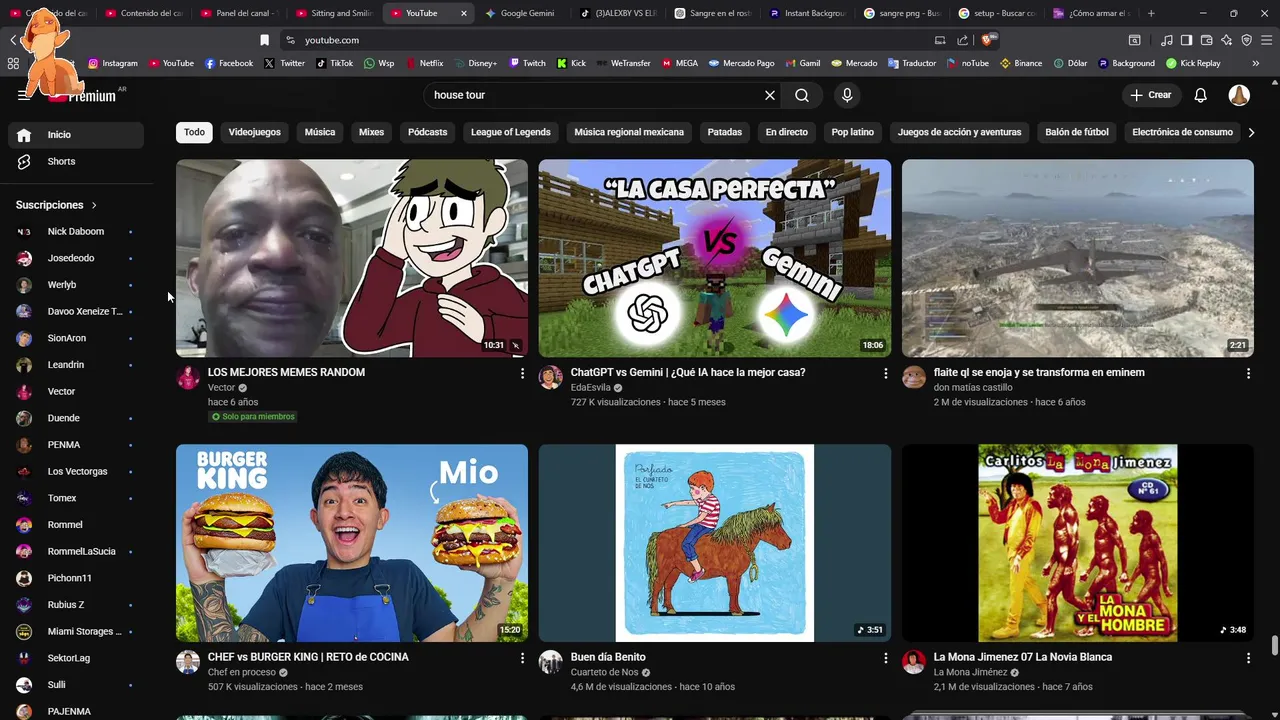Open more options for LOS MEJORES MEMES RANDOM
The width and height of the screenshot is (1280, 720).
pos(522,373)
